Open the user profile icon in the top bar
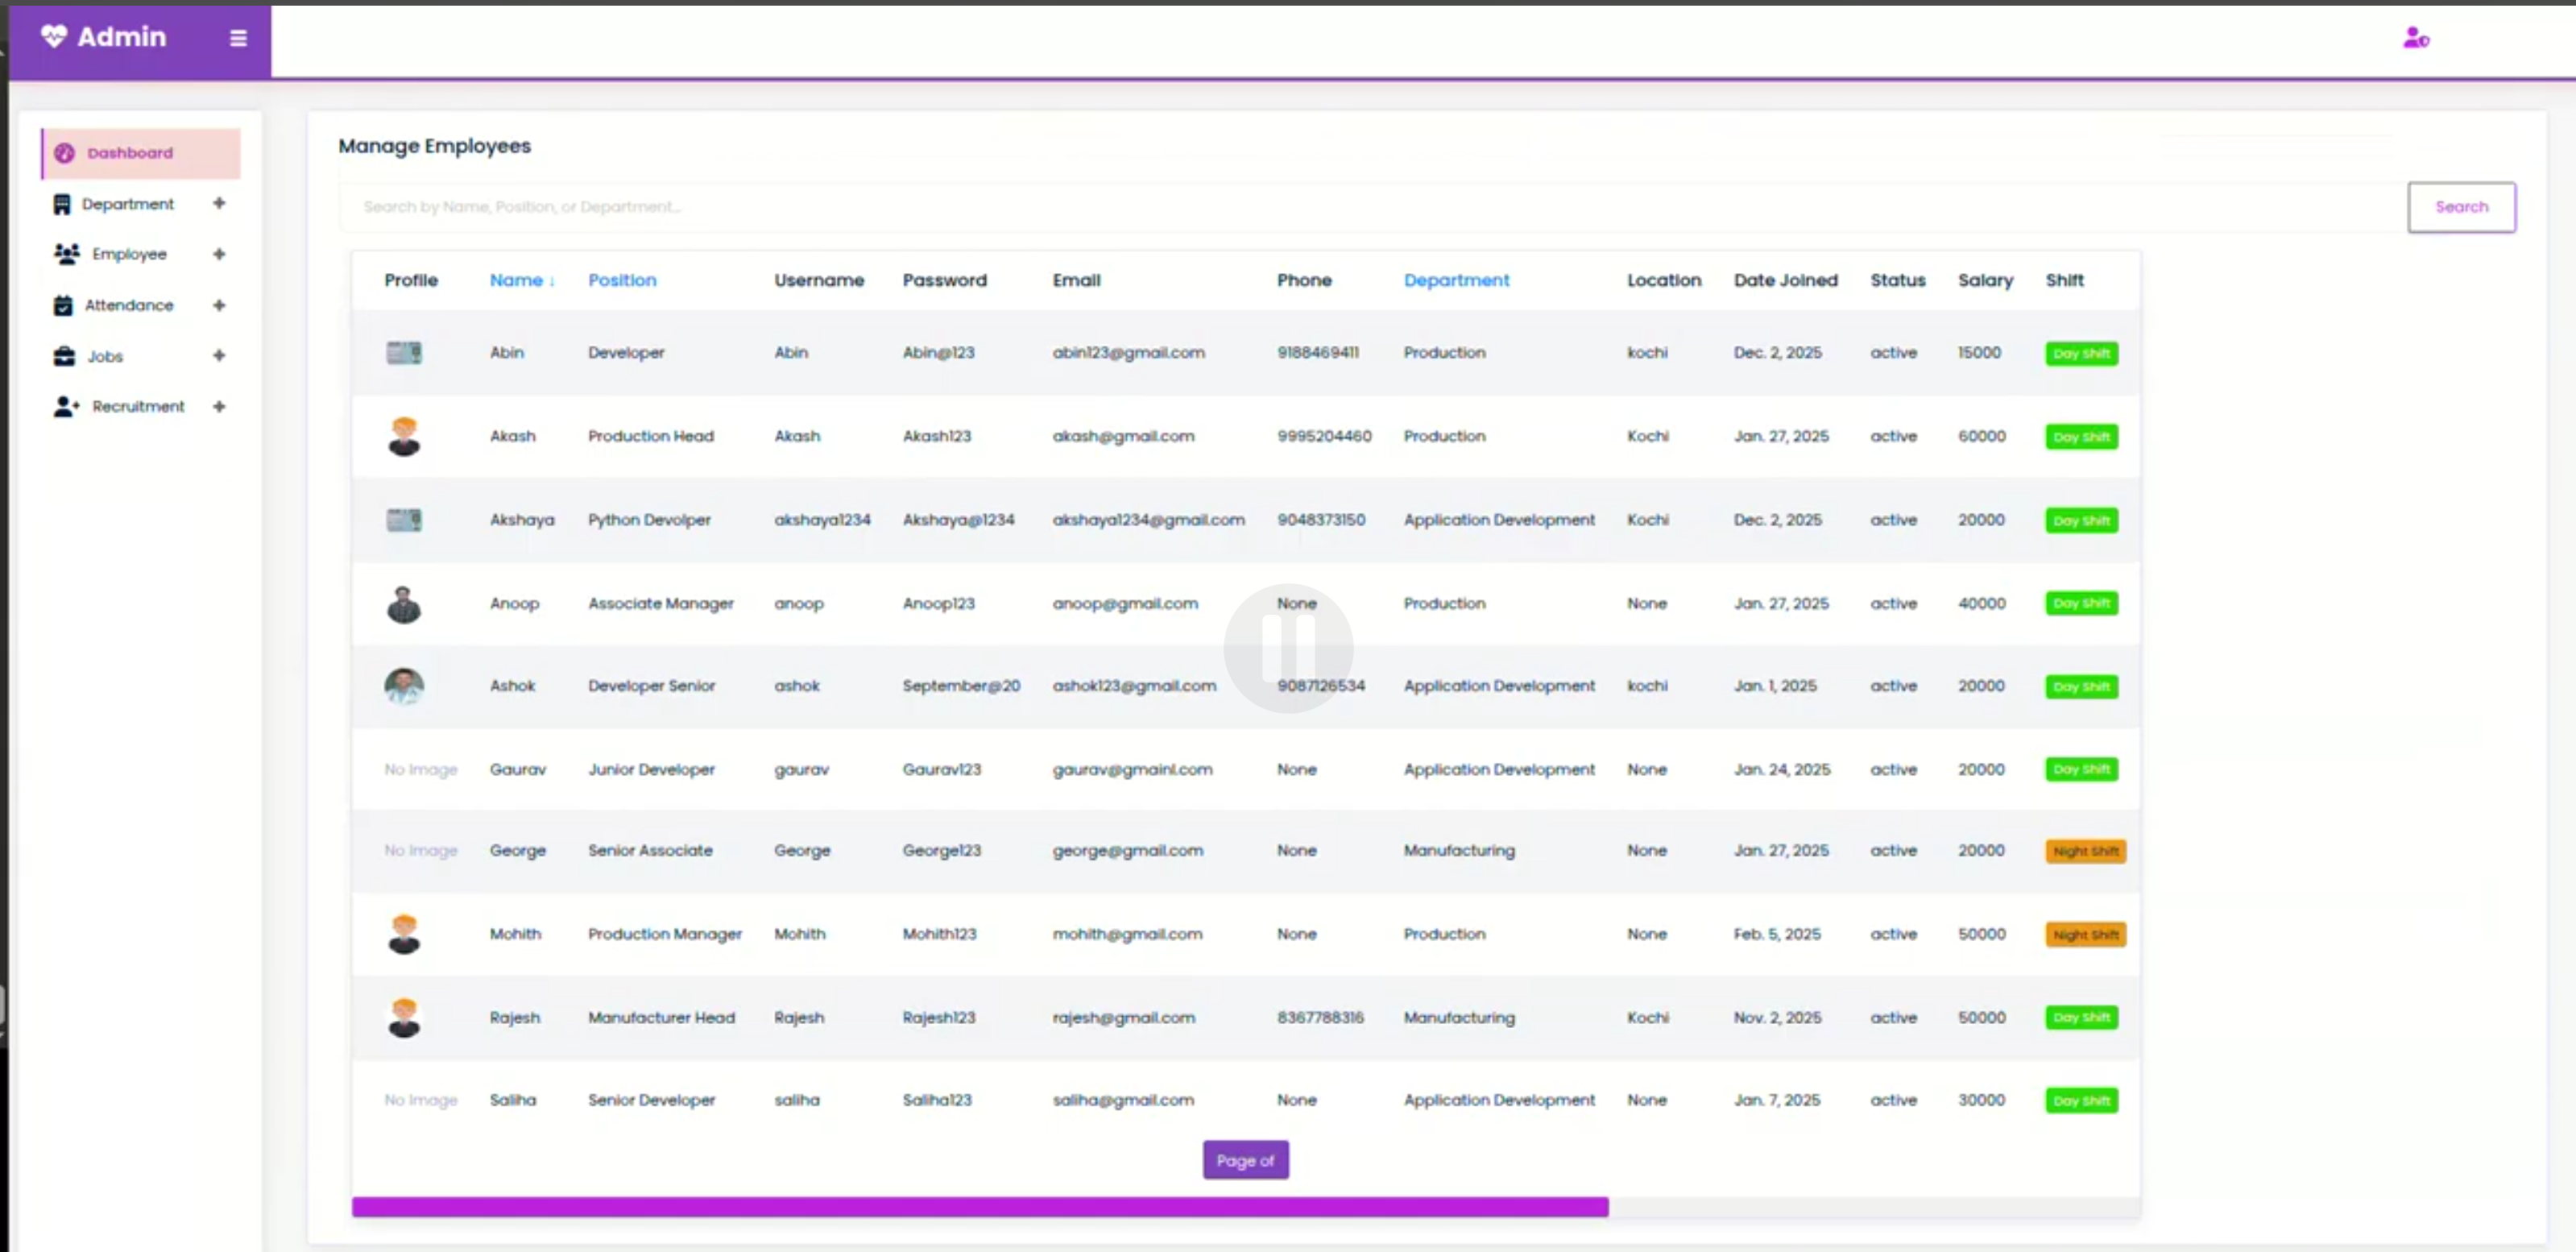Viewport: 2576px width, 1252px height. [x=2416, y=38]
